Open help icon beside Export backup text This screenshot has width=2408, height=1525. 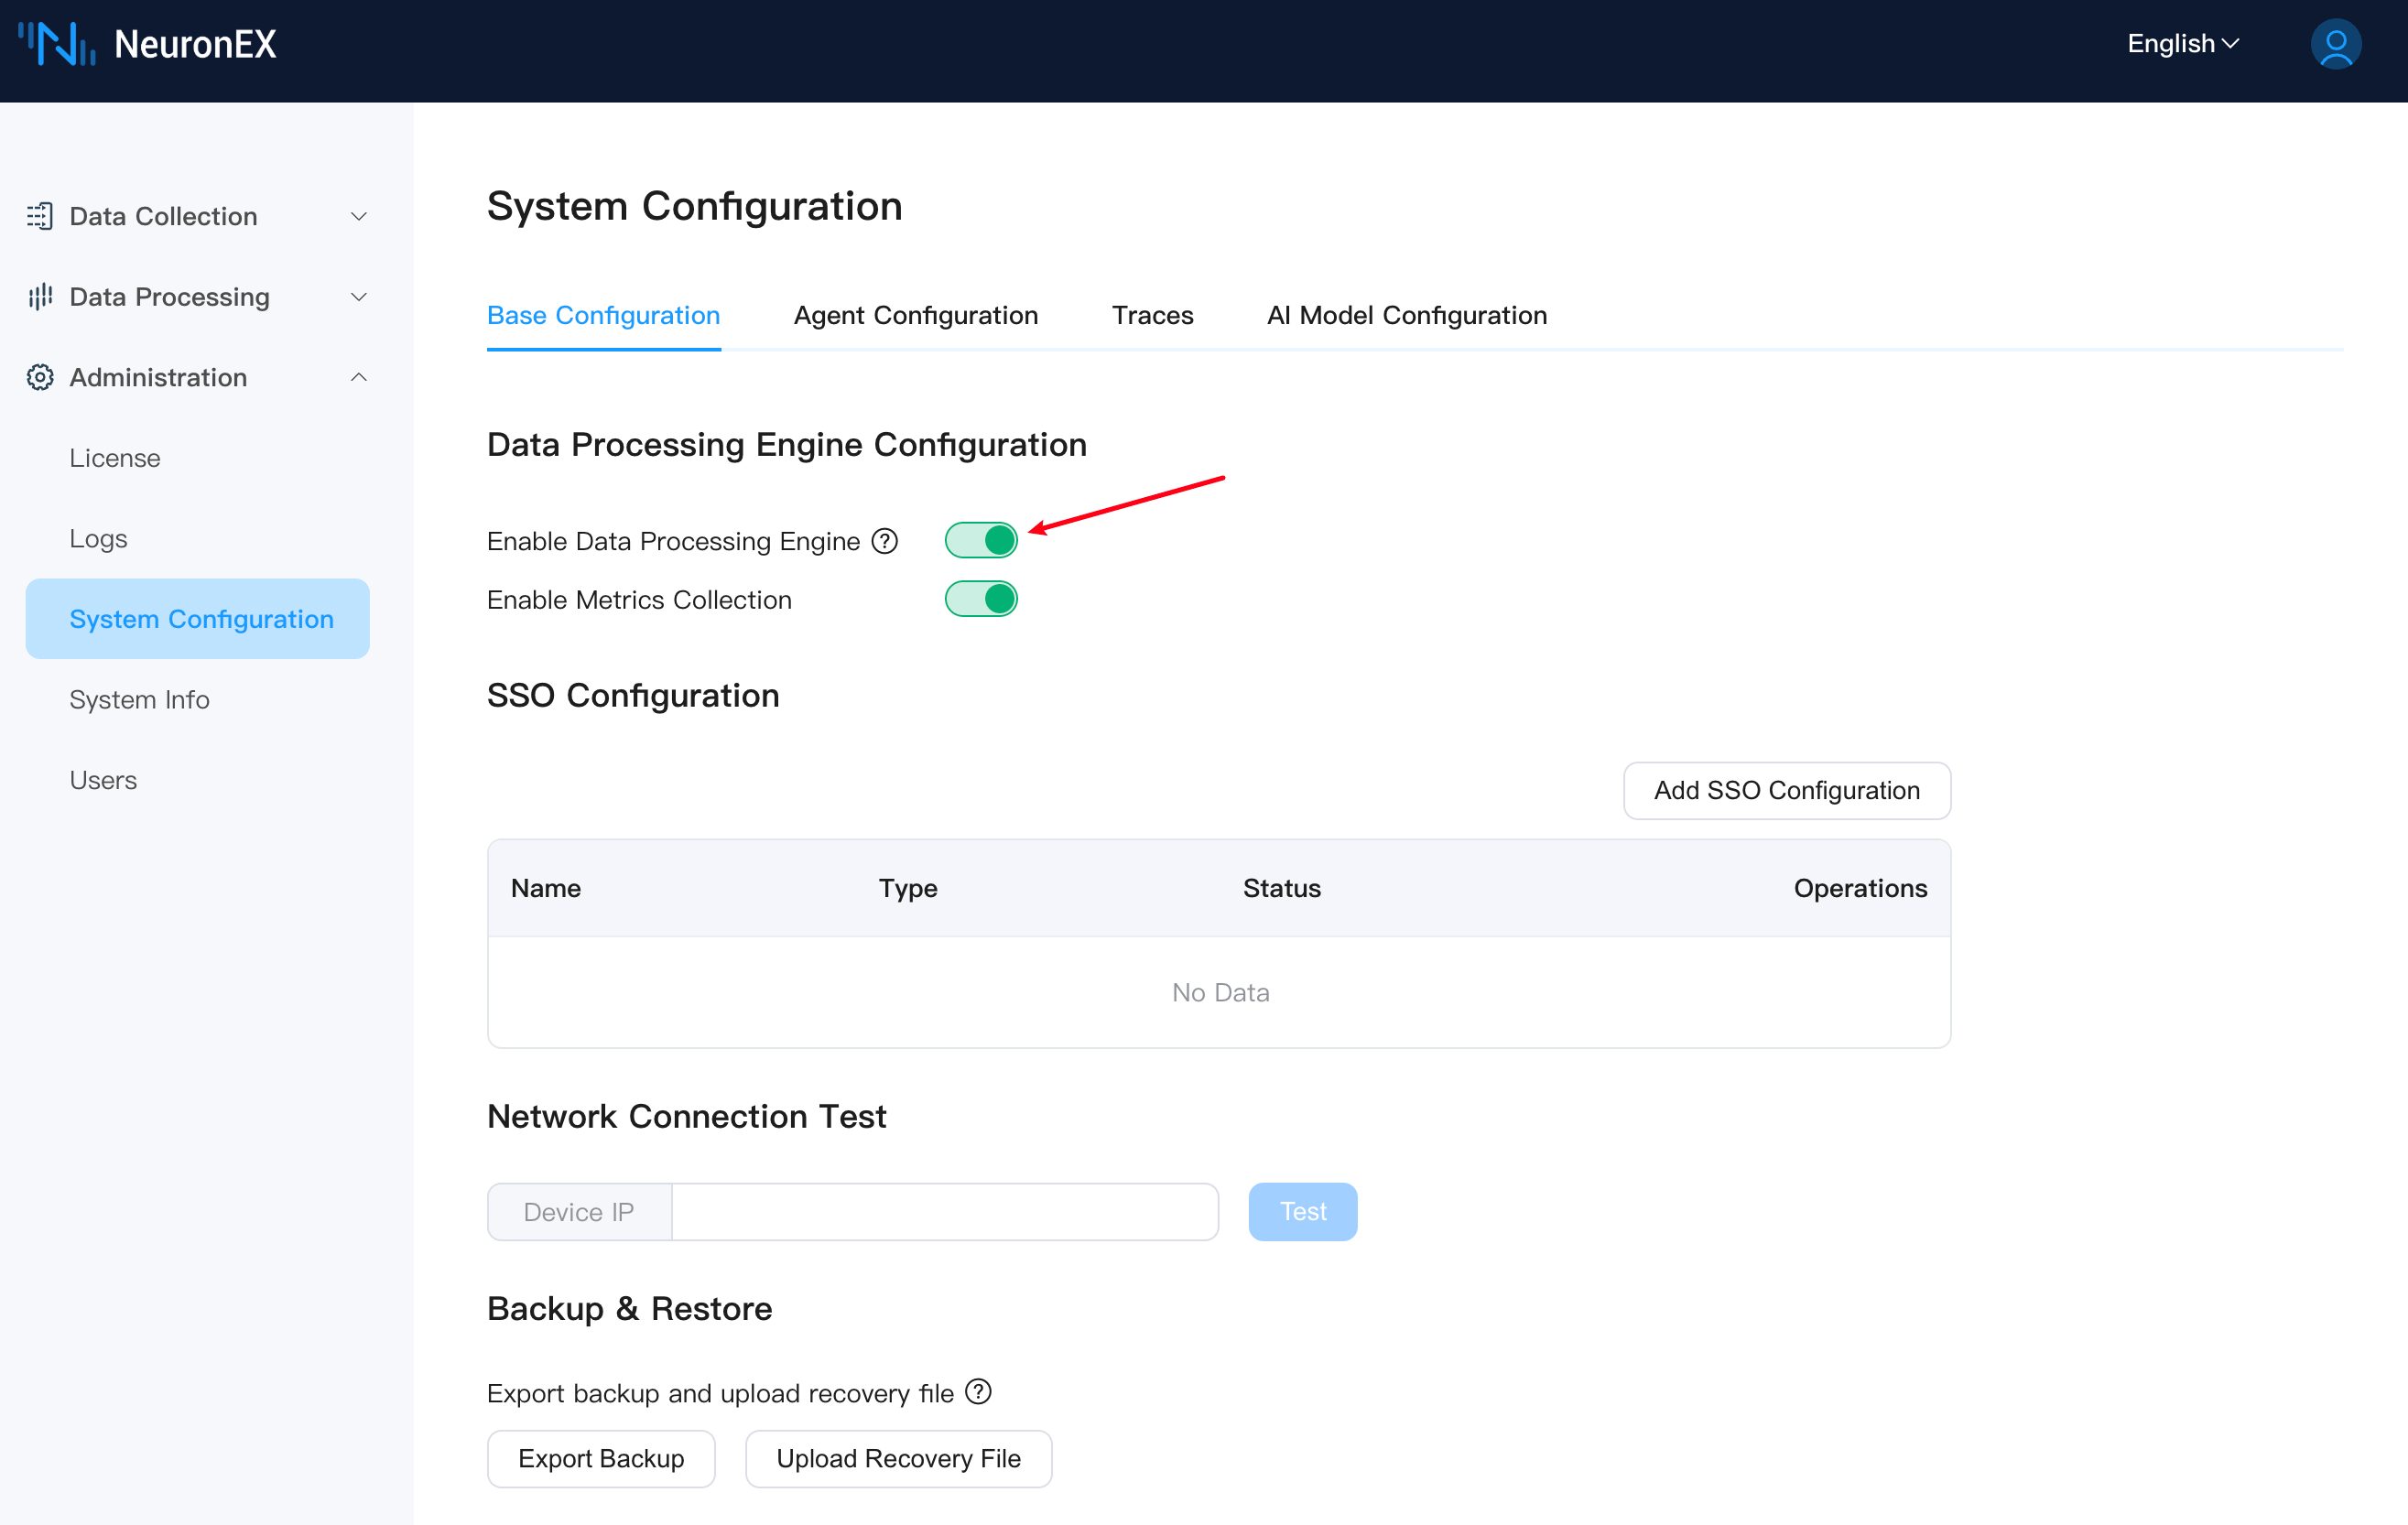coord(978,1392)
